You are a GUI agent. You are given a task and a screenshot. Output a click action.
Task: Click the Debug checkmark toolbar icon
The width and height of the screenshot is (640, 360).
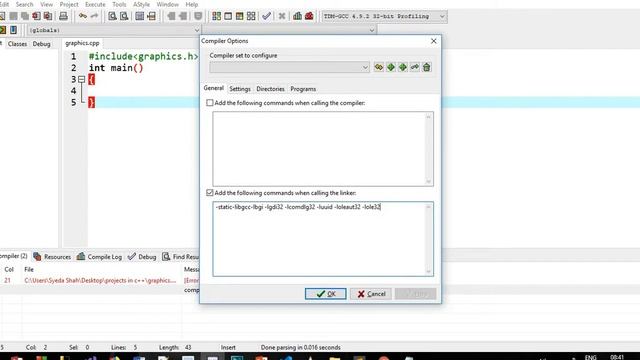267,16
